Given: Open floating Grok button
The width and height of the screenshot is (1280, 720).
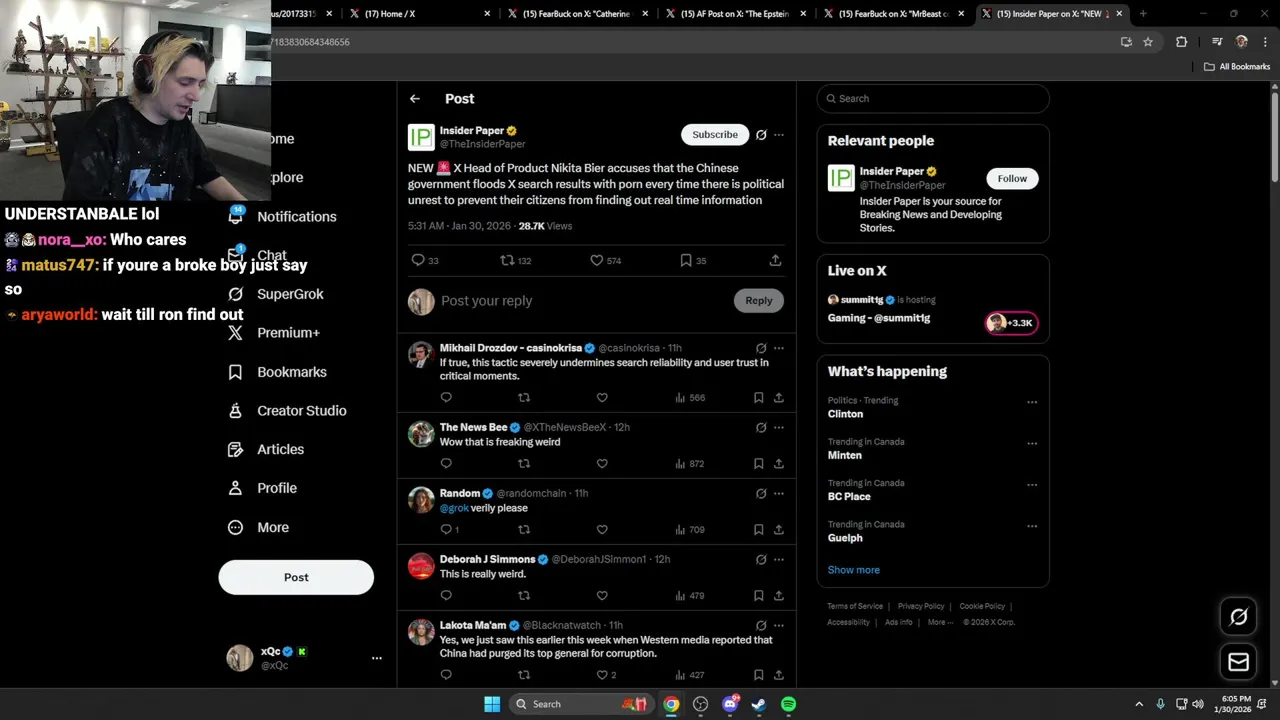Looking at the screenshot, I should [1238, 617].
